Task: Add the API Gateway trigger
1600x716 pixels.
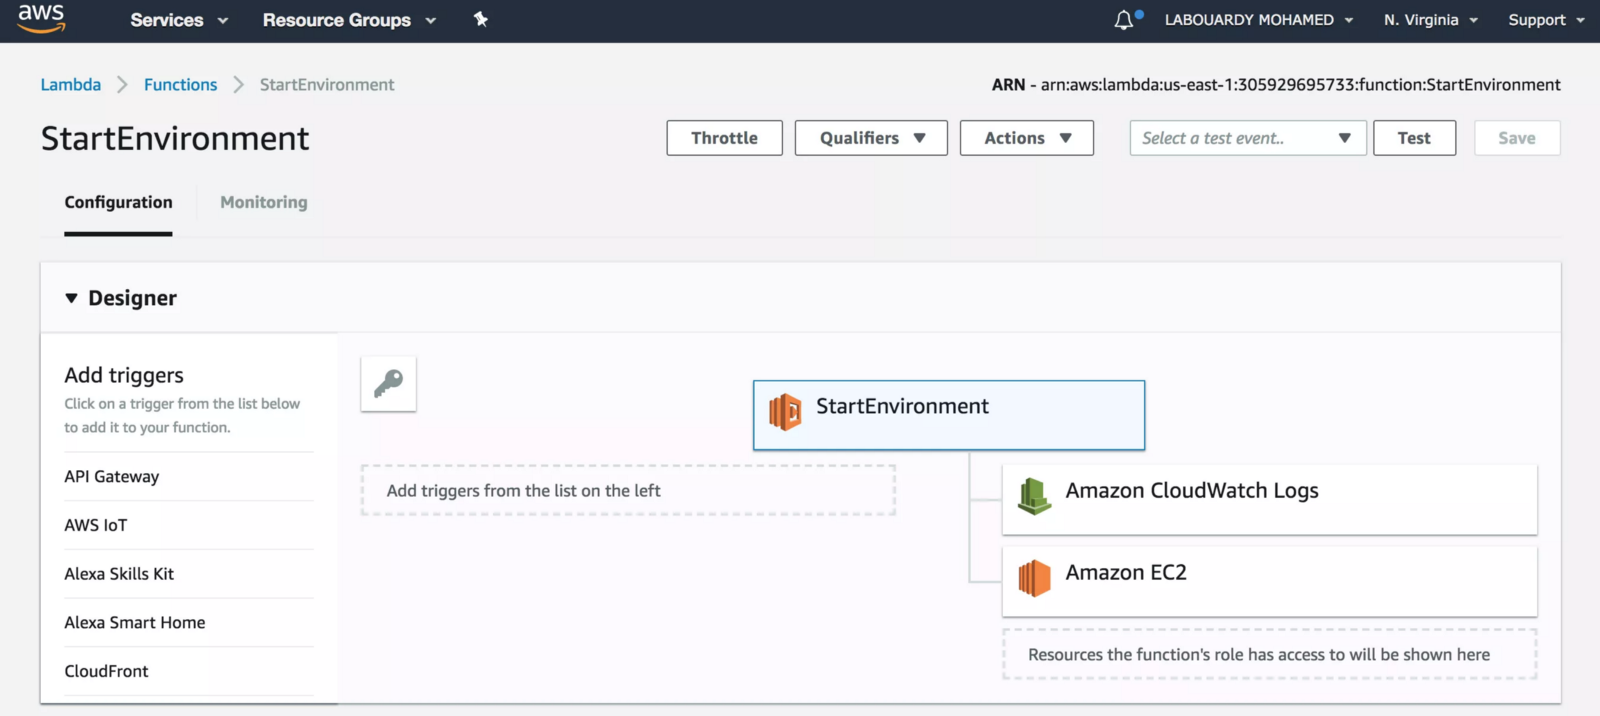Action: [112, 477]
